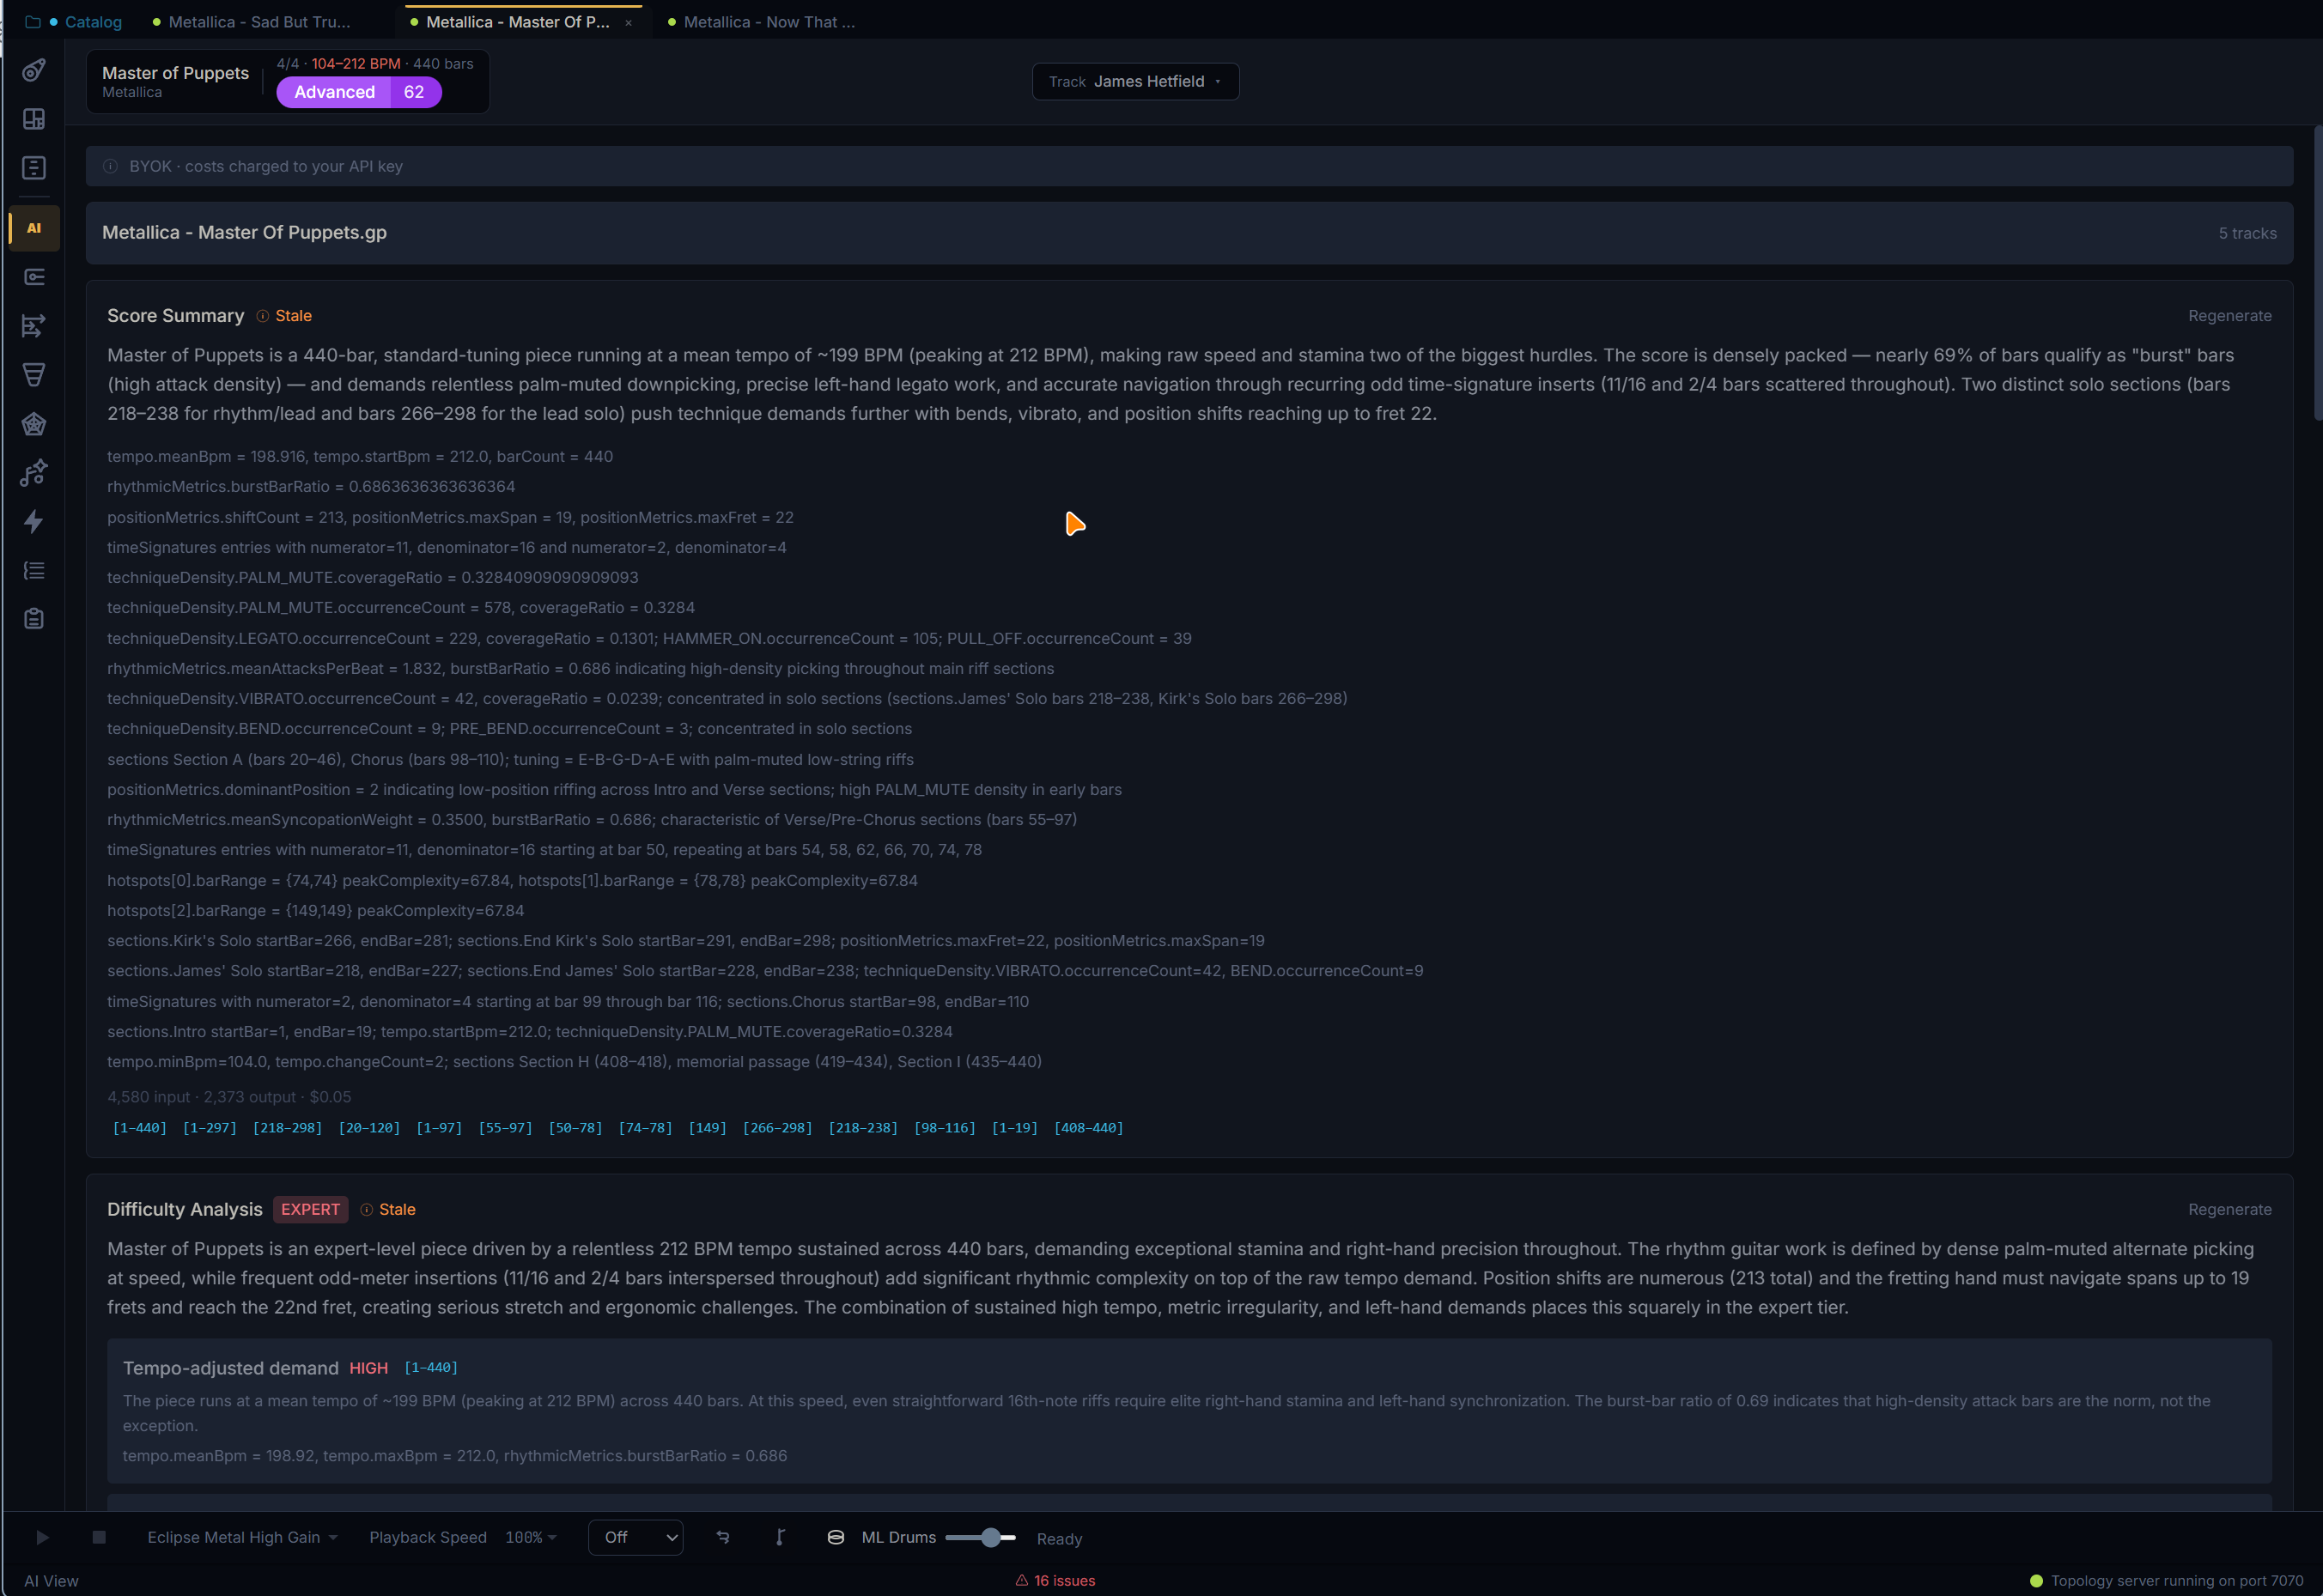Screen dimensions: 2323x1596
Task: Switch to Metallica - Sad But True tab
Action: tap(251, 22)
